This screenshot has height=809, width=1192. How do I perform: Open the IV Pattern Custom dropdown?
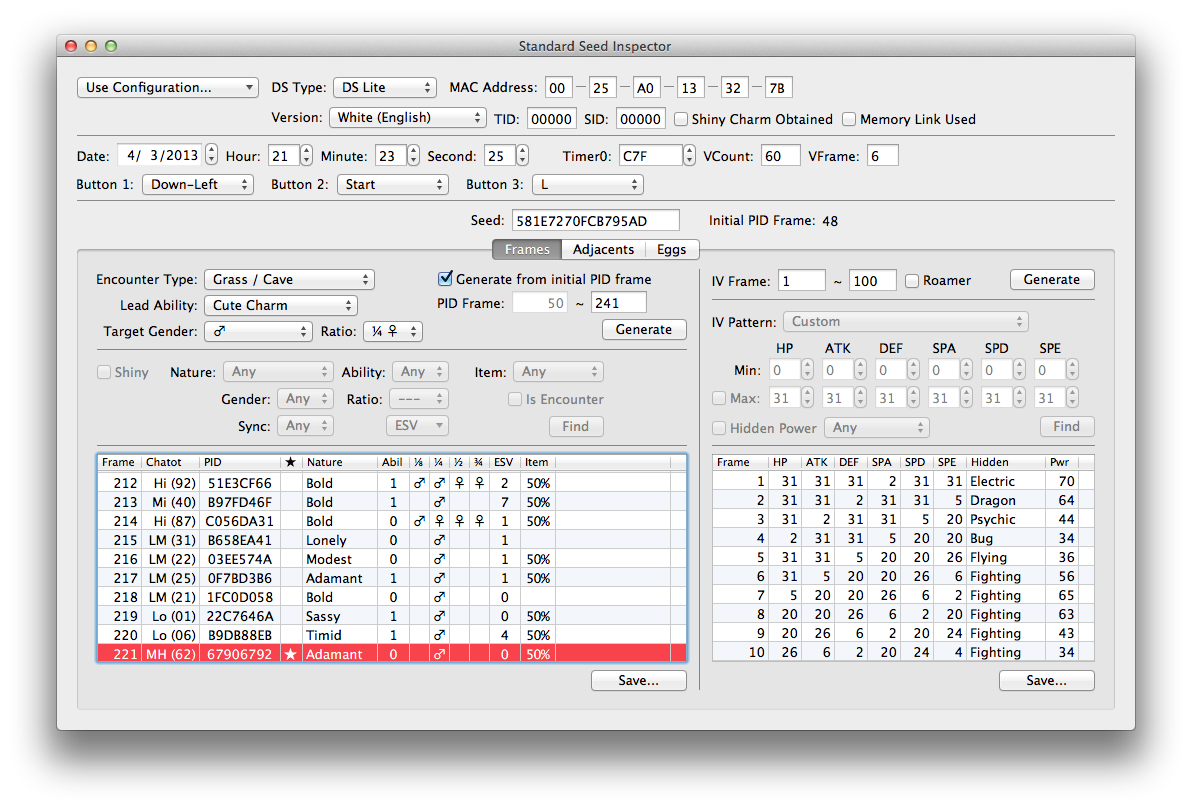click(905, 322)
